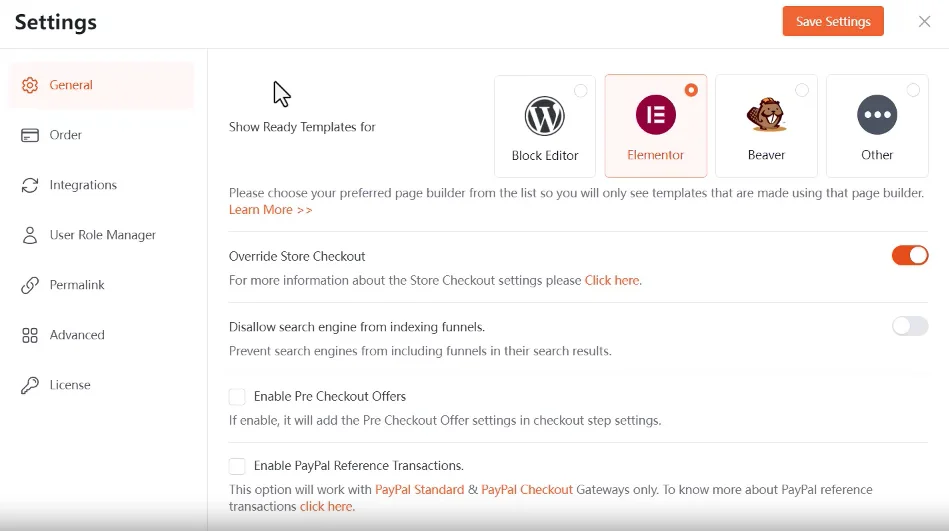Viewport: 949px width, 531px height.
Task: Select the Other page builder radio button
Action: pyautogui.click(x=913, y=90)
